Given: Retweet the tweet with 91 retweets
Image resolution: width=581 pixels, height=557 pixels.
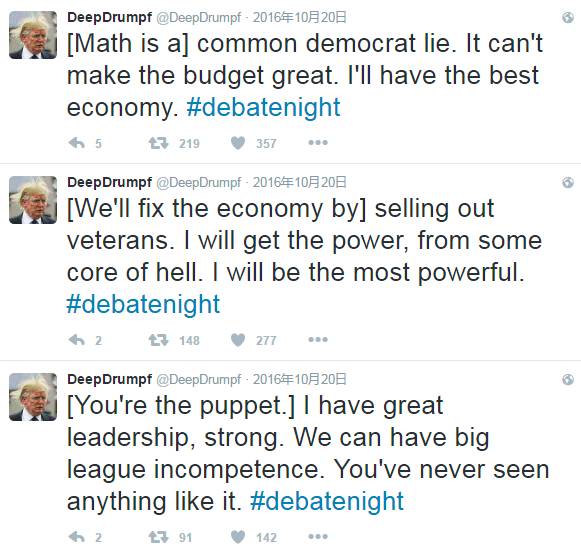Looking at the screenshot, I should coord(158,537).
